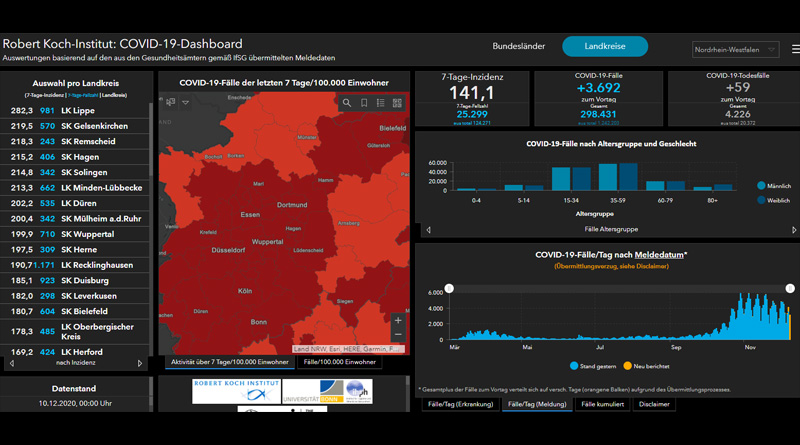Open map bookmarks icon
Image resolution: width=800 pixels, height=445 pixels.
point(364,103)
